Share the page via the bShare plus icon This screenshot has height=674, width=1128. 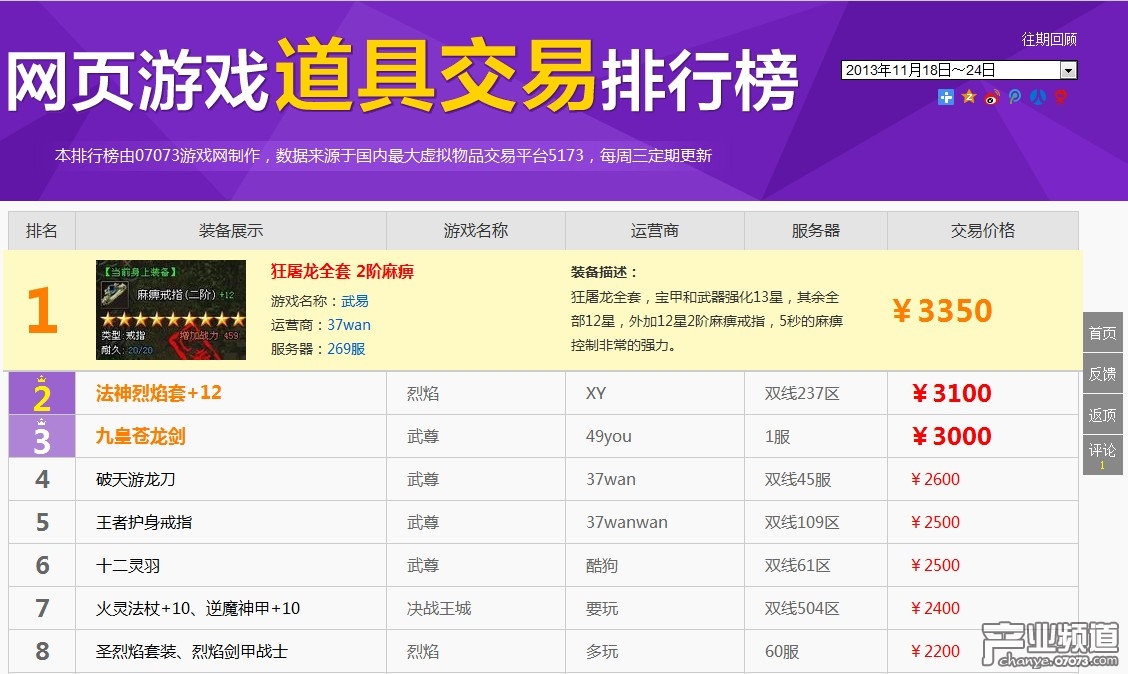pos(945,98)
